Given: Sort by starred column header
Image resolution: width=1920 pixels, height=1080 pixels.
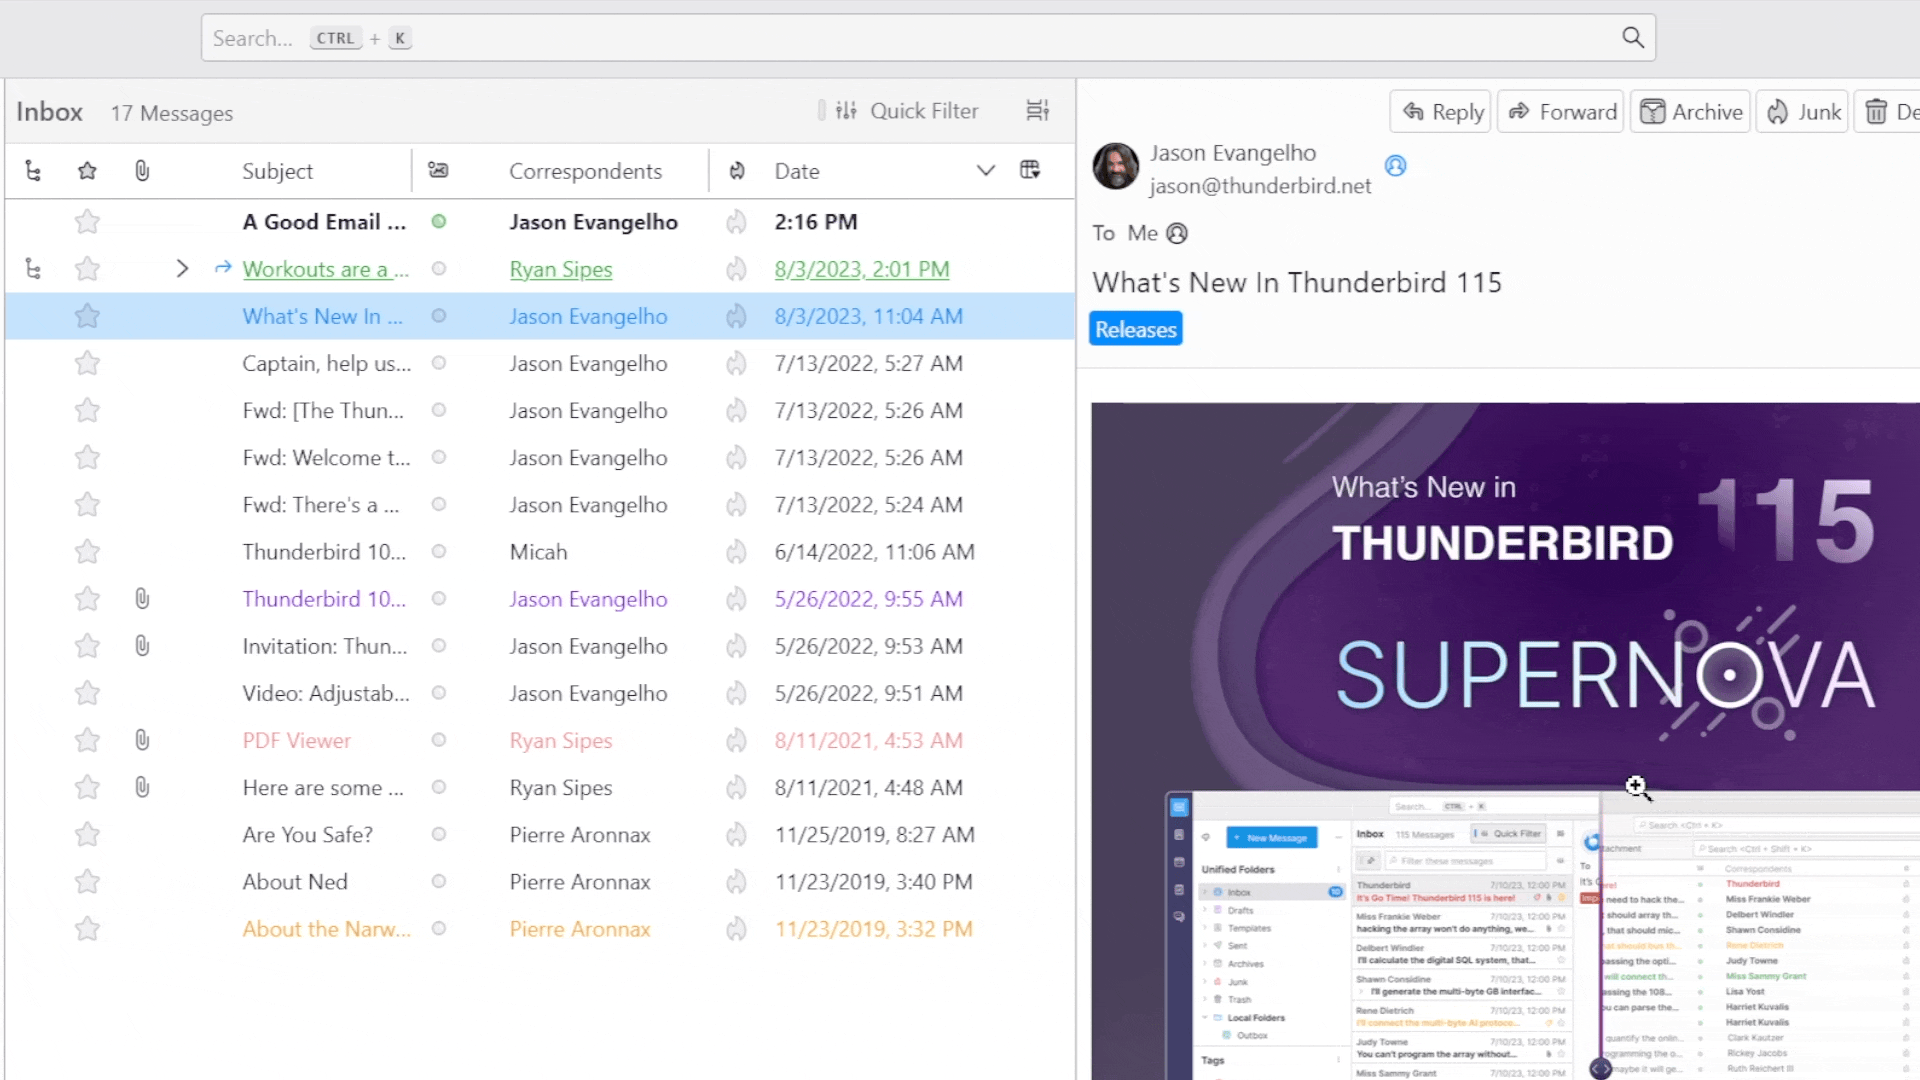Looking at the screenshot, I should point(87,171).
